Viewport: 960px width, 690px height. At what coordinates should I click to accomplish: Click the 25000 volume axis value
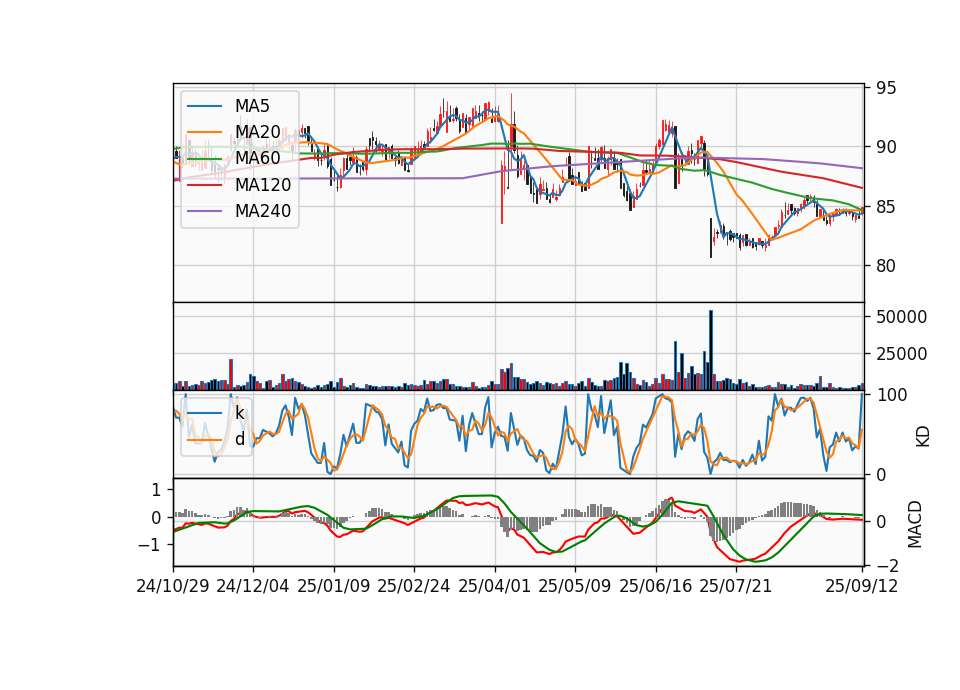(x=902, y=354)
